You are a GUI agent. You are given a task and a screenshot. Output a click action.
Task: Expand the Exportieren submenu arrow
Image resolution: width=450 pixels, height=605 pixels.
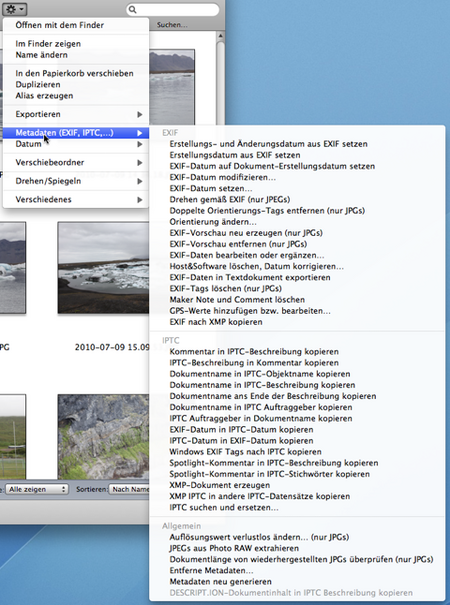pos(140,114)
